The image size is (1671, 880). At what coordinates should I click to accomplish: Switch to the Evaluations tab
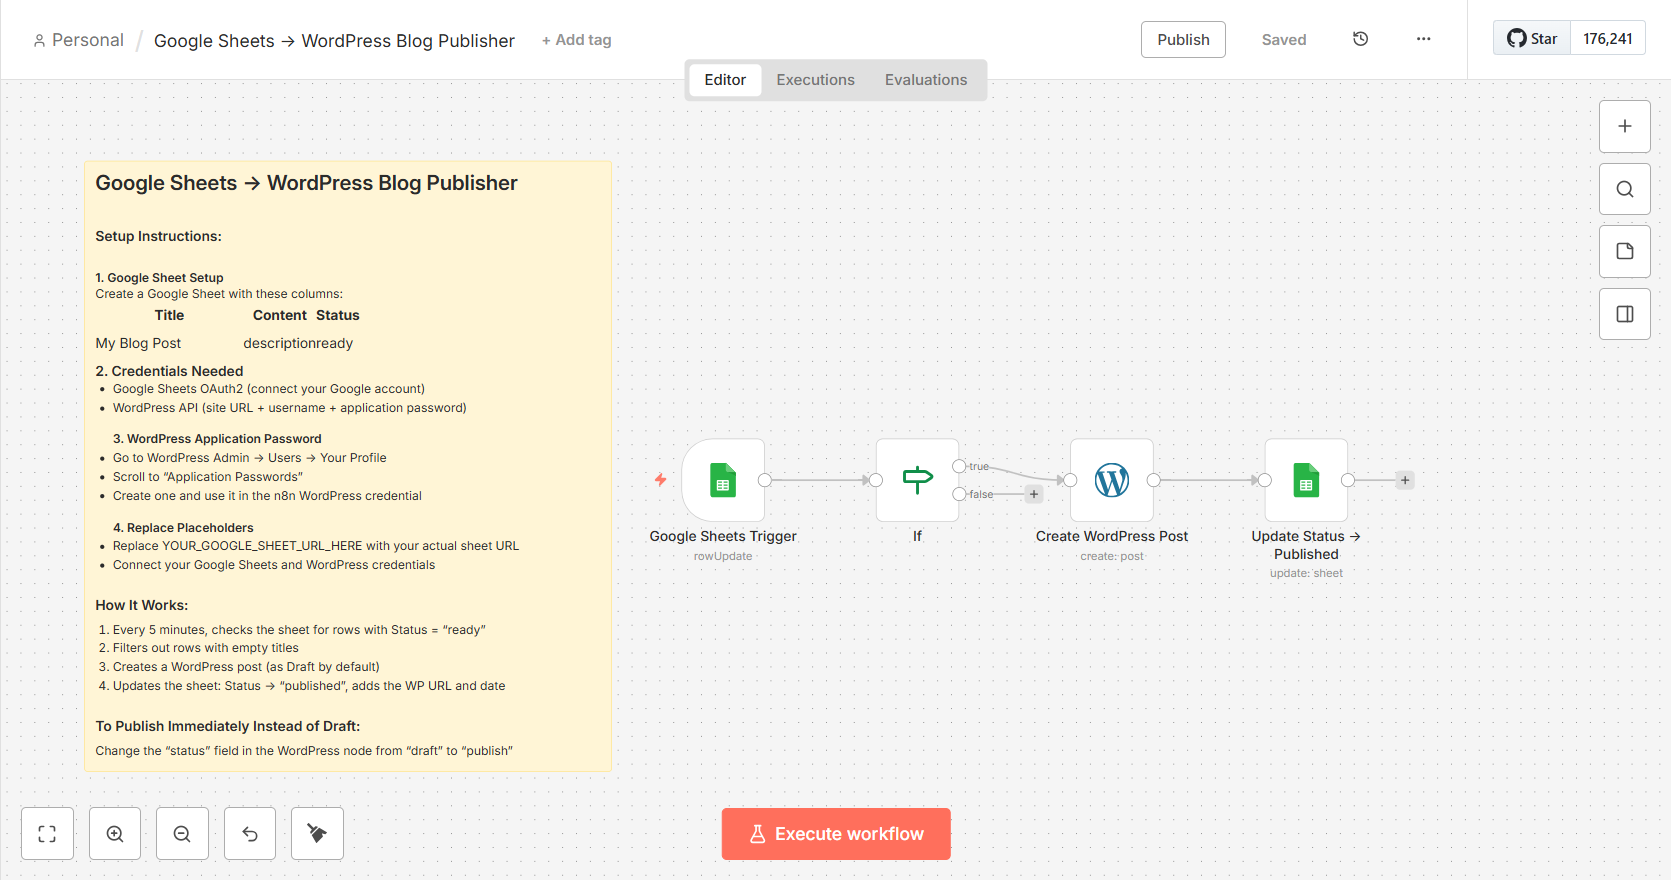(x=926, y=80)
